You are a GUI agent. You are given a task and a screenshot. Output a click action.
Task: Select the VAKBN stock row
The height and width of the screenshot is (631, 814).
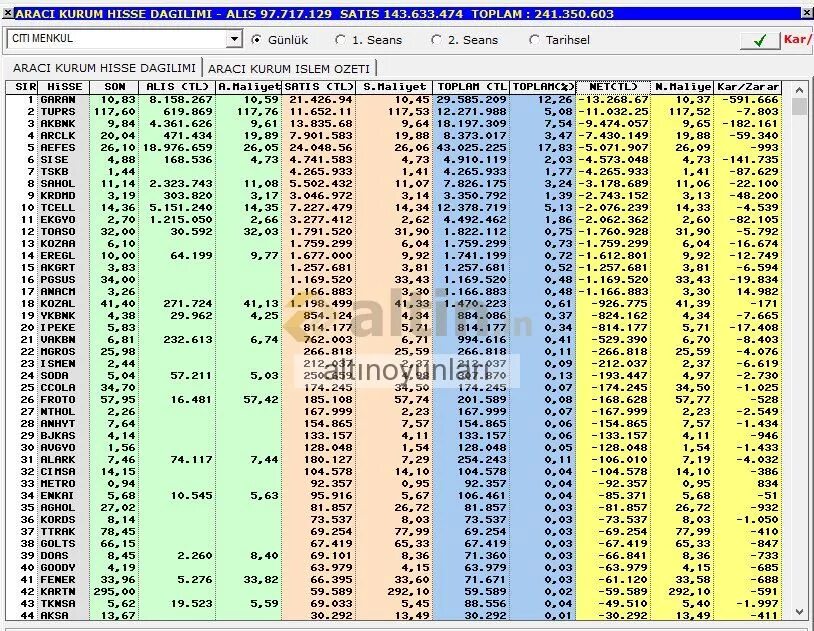394,340
